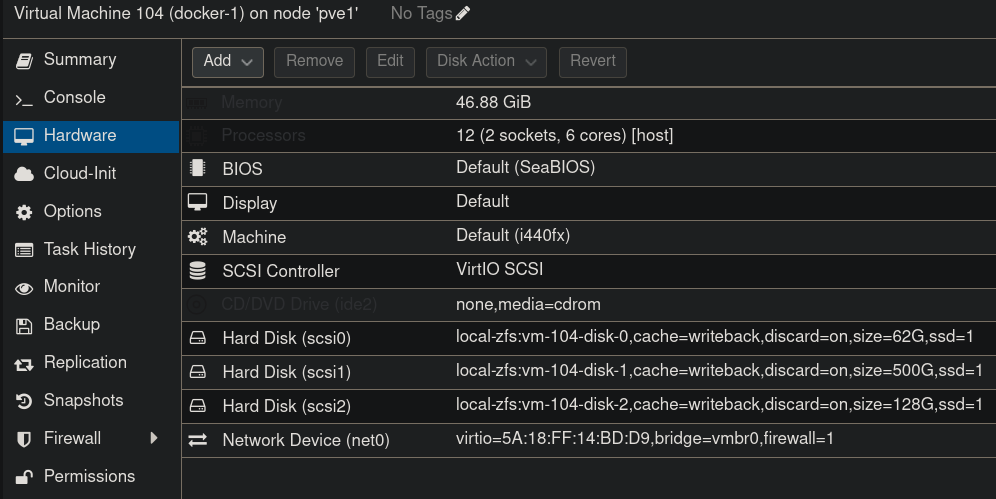996x499 pixels.
Task: Go to Snapshots section
Action: (83, 401)
